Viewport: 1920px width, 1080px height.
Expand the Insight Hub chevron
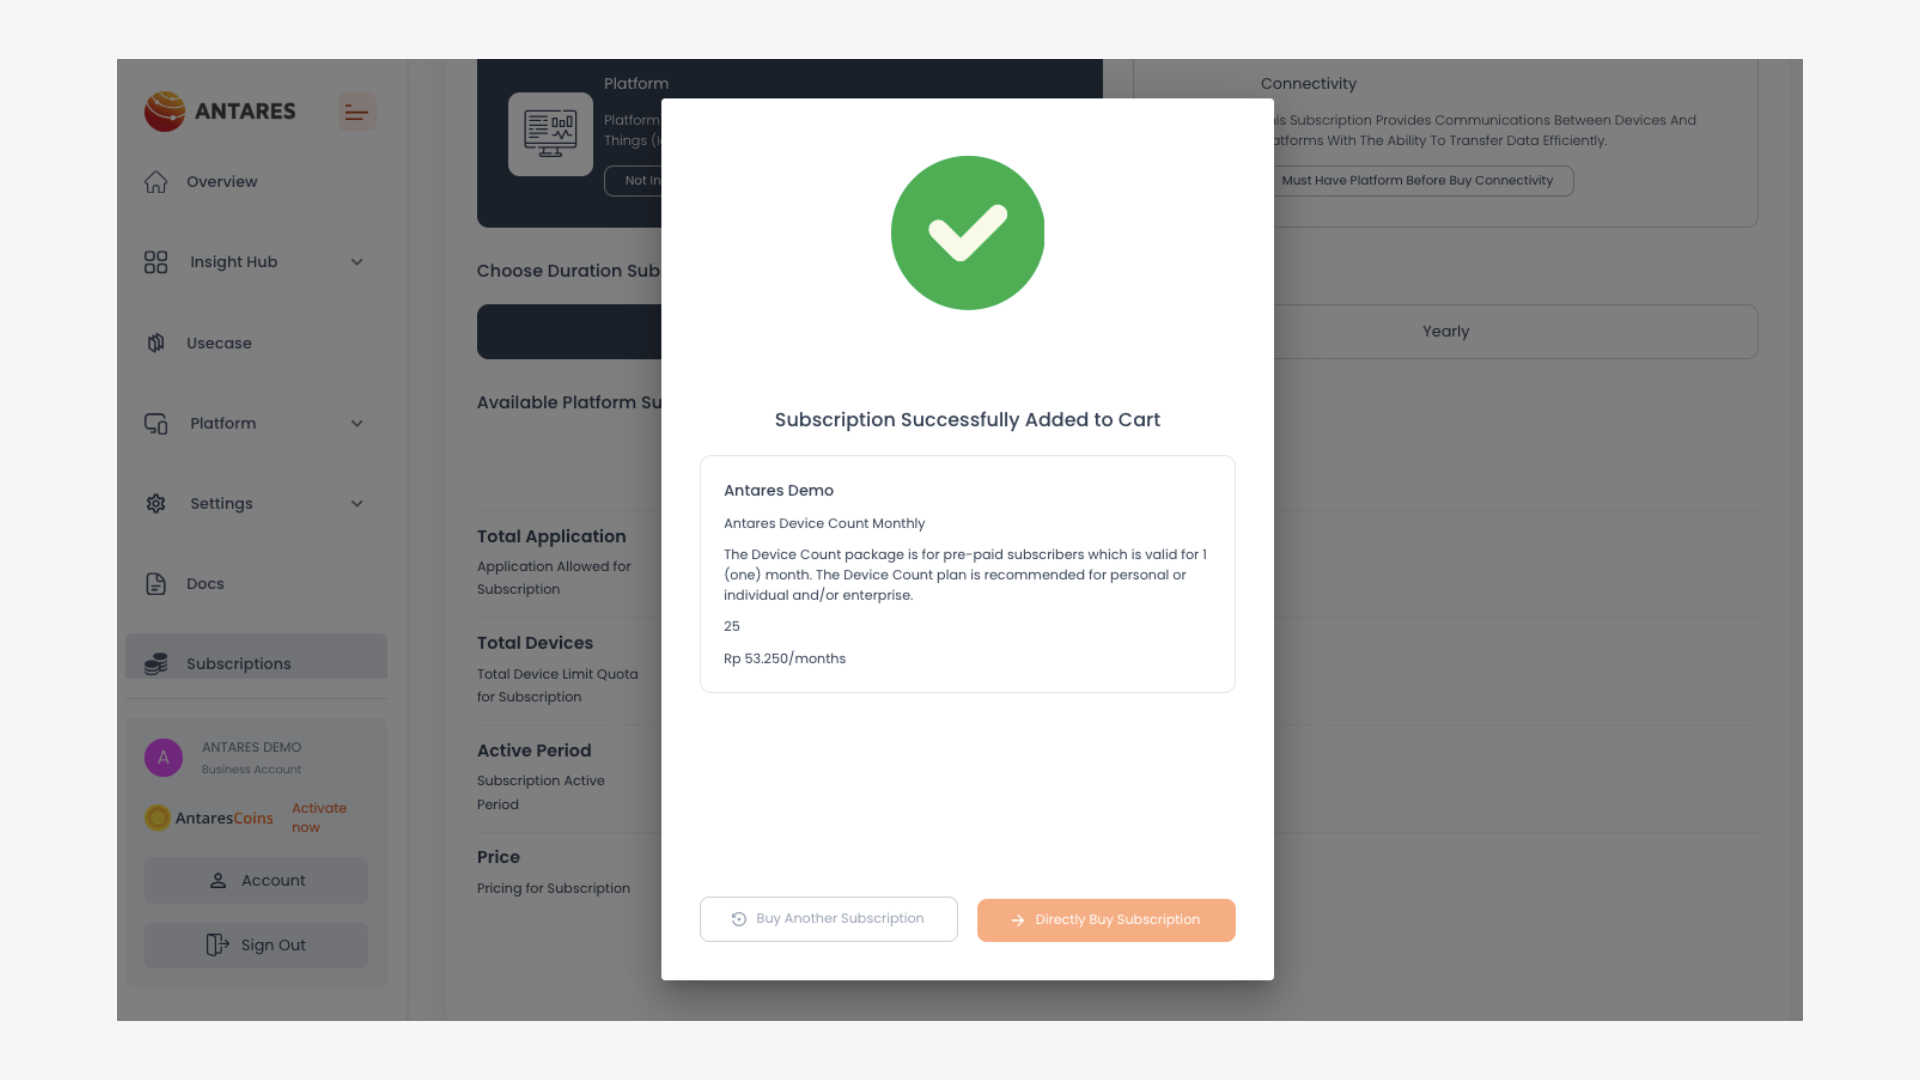coord(357,262)
